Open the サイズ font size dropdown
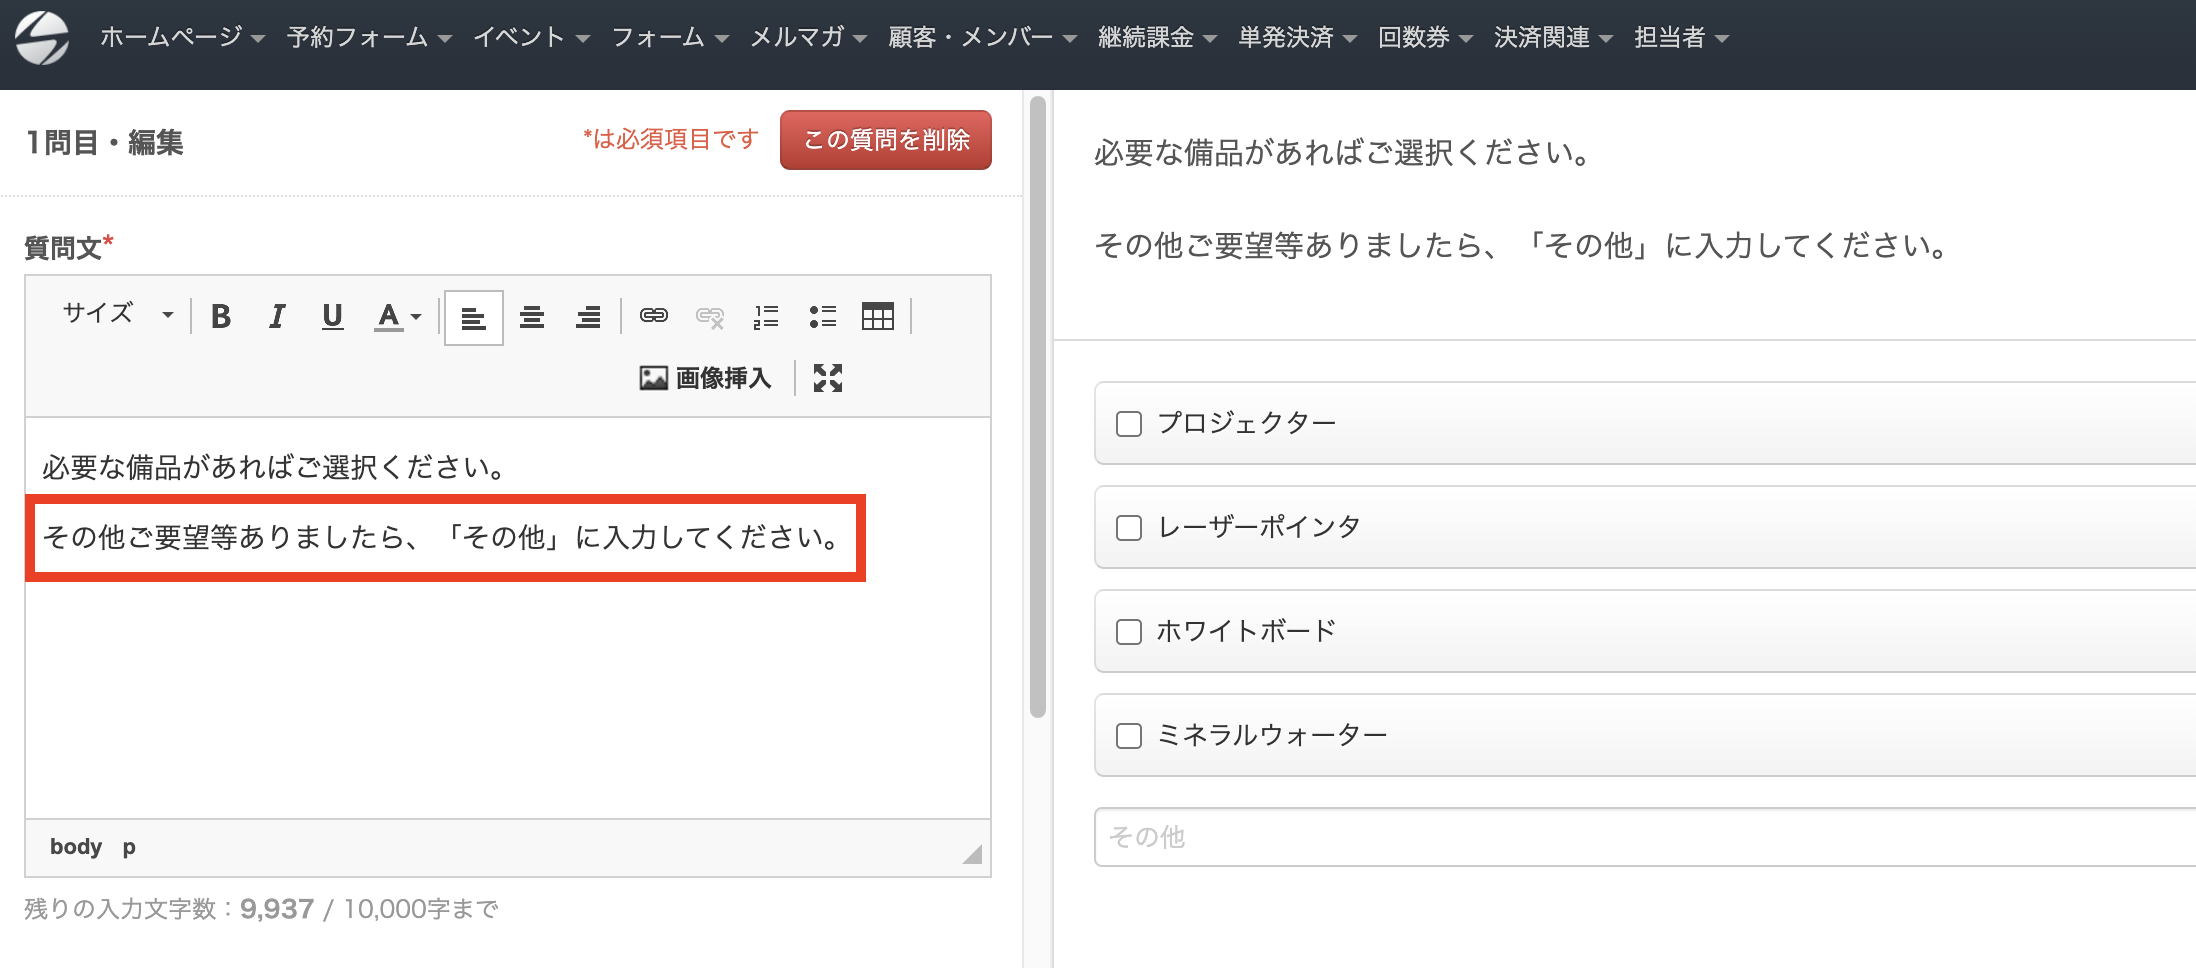This screenshot has width=2196, height=968. click(117, 314)
